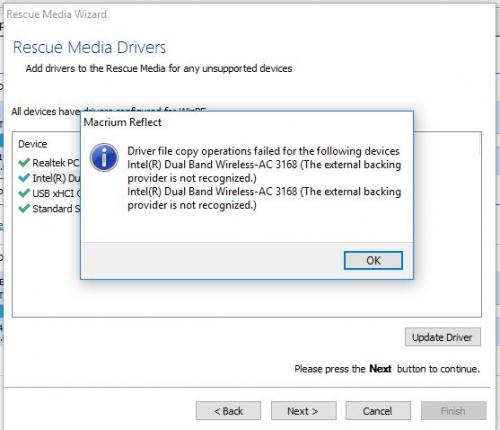Viewport: 500px width, 430px height.
Task: Proceed with the Next > button
Action: 303,411
